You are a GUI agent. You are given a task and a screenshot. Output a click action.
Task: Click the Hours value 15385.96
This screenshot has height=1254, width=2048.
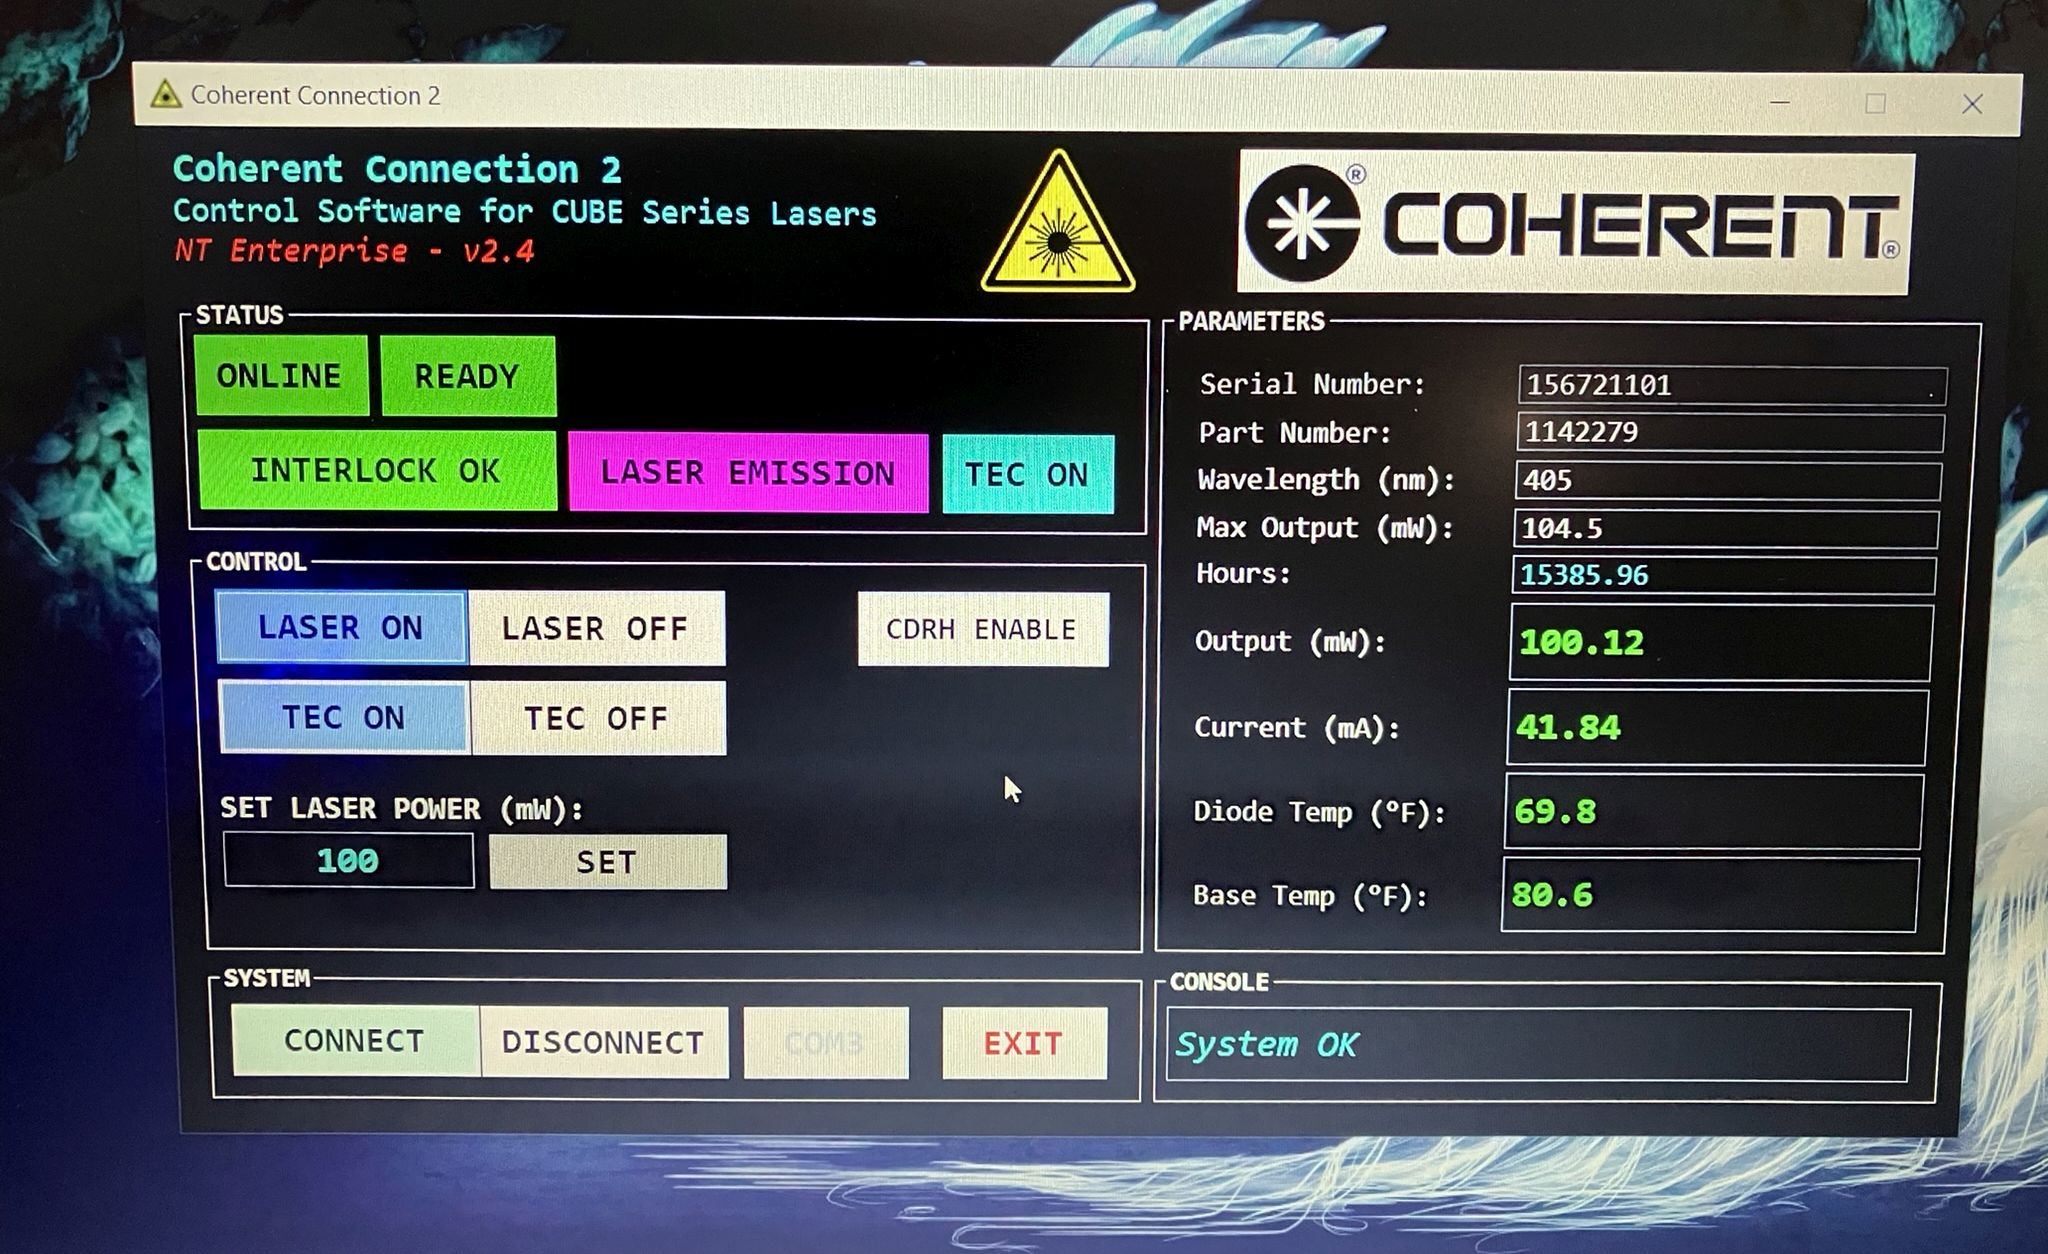(x=1724, y=575)
